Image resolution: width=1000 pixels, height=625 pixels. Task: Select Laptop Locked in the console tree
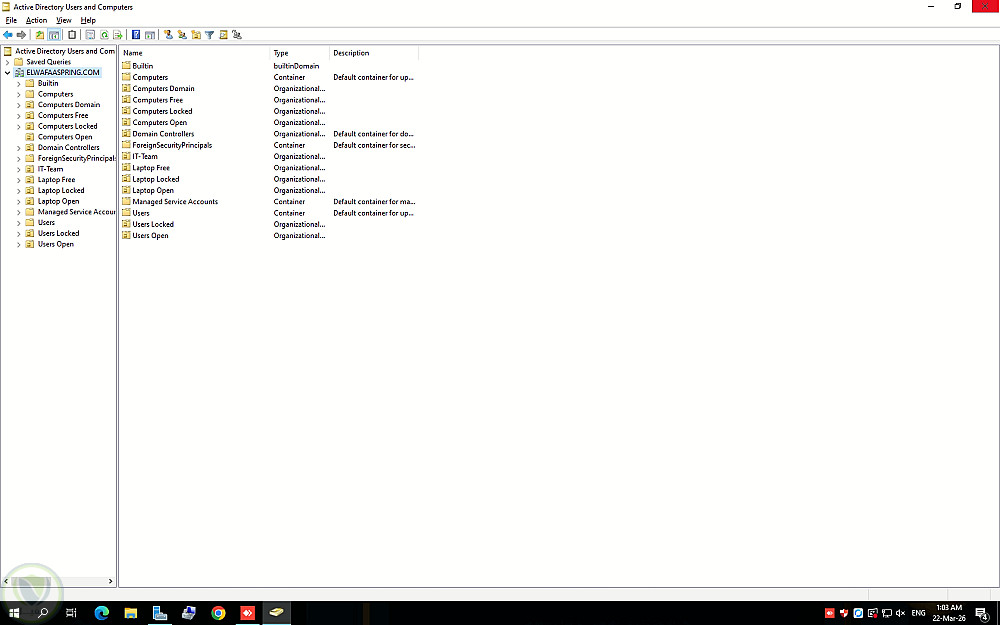[x=61, y=190]
